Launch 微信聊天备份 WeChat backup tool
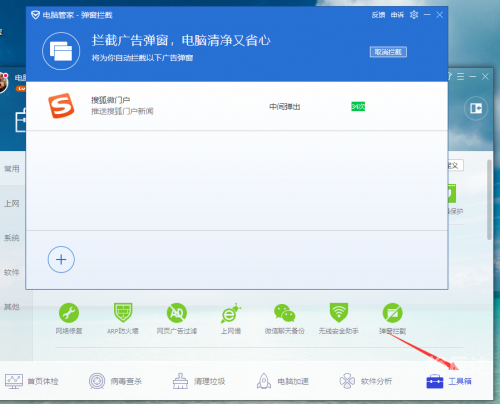This screenshot has height=404, width=500. (285, 313)
